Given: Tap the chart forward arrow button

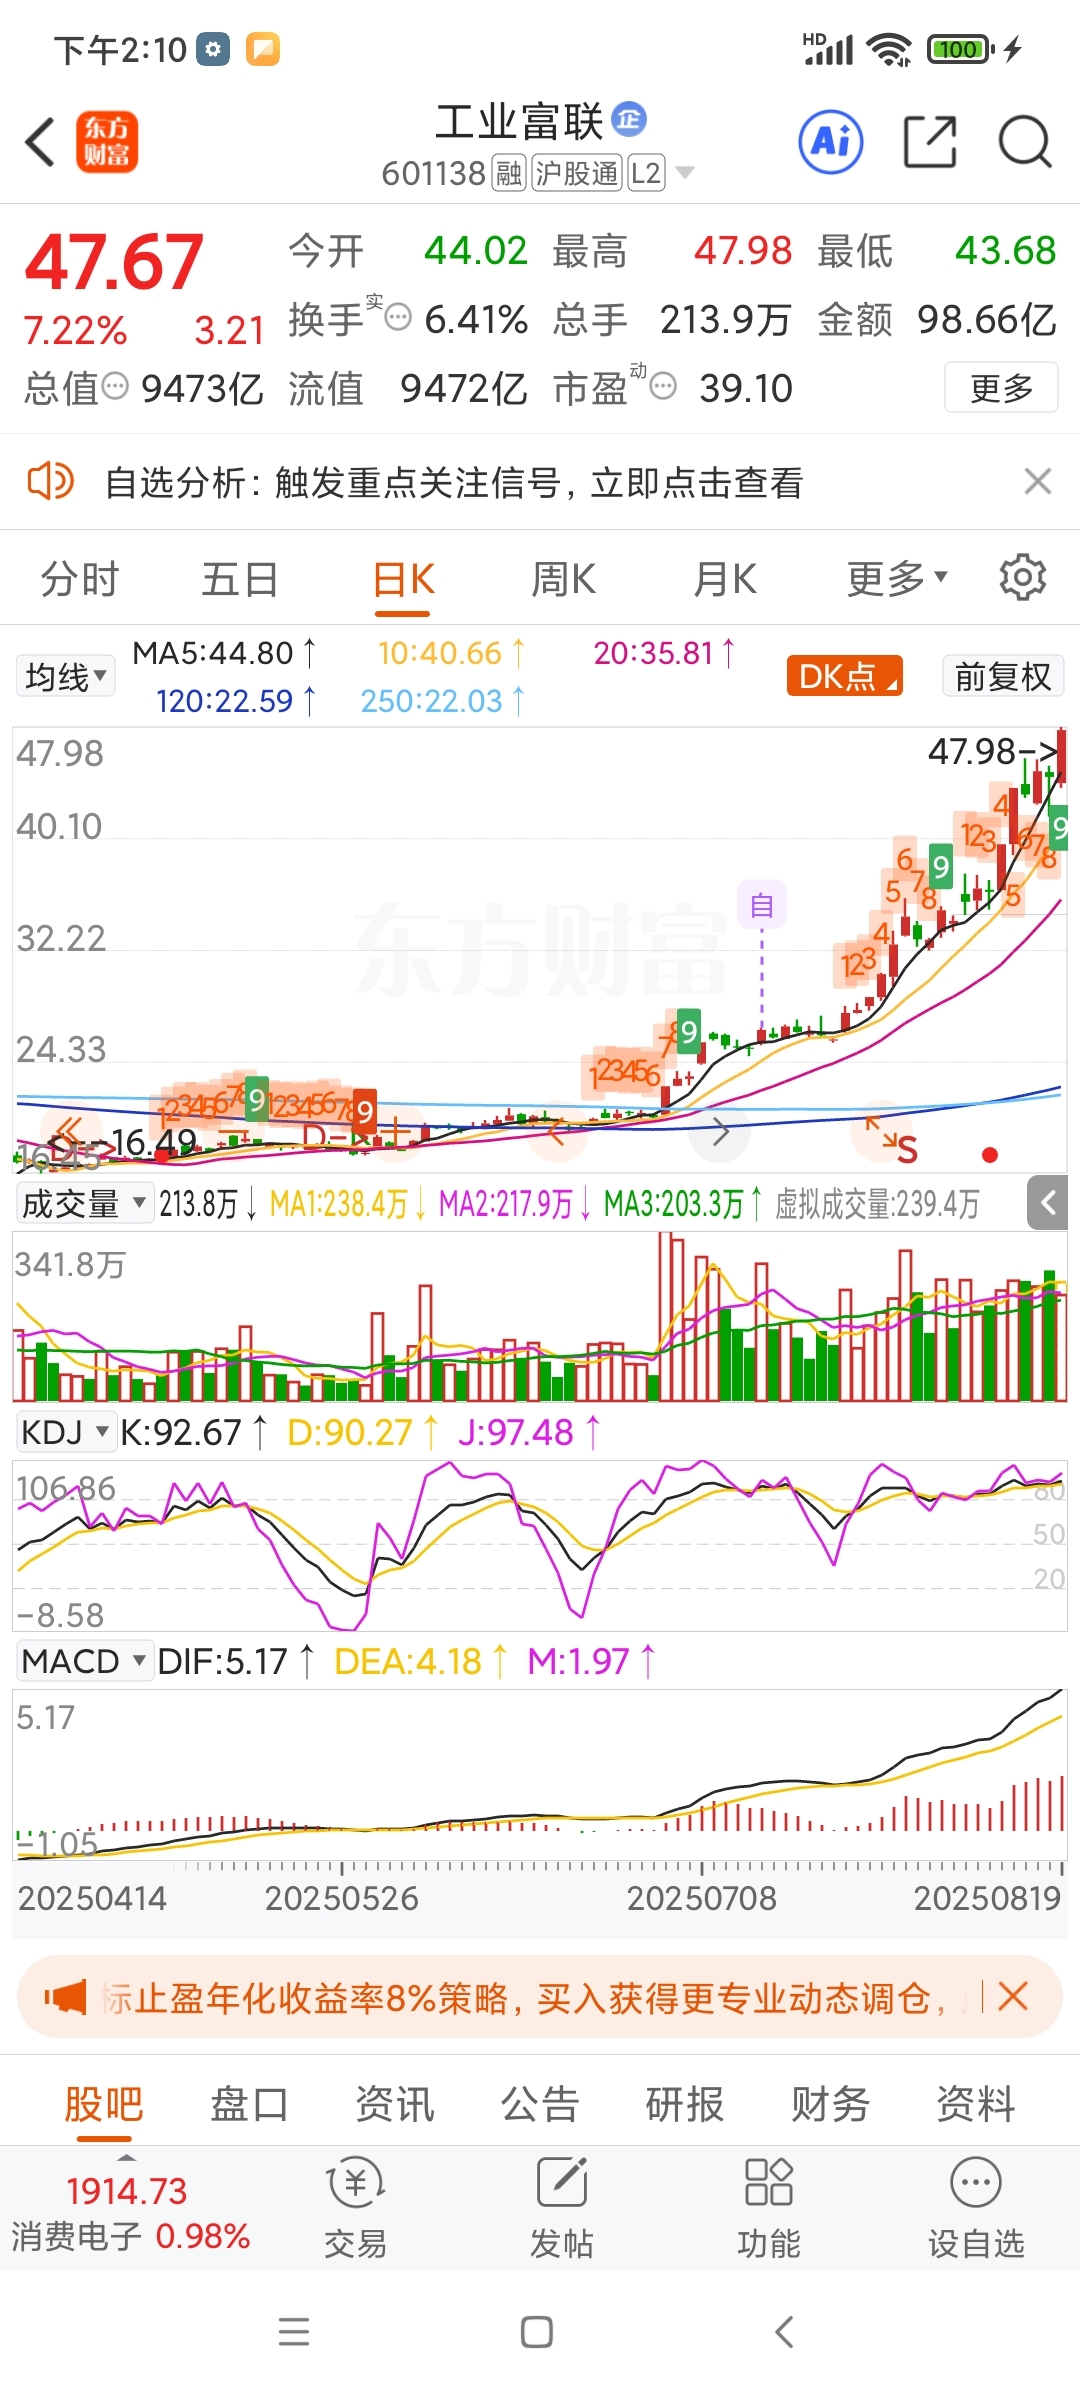Looking at the screenshot, I should pos(720,1134).
